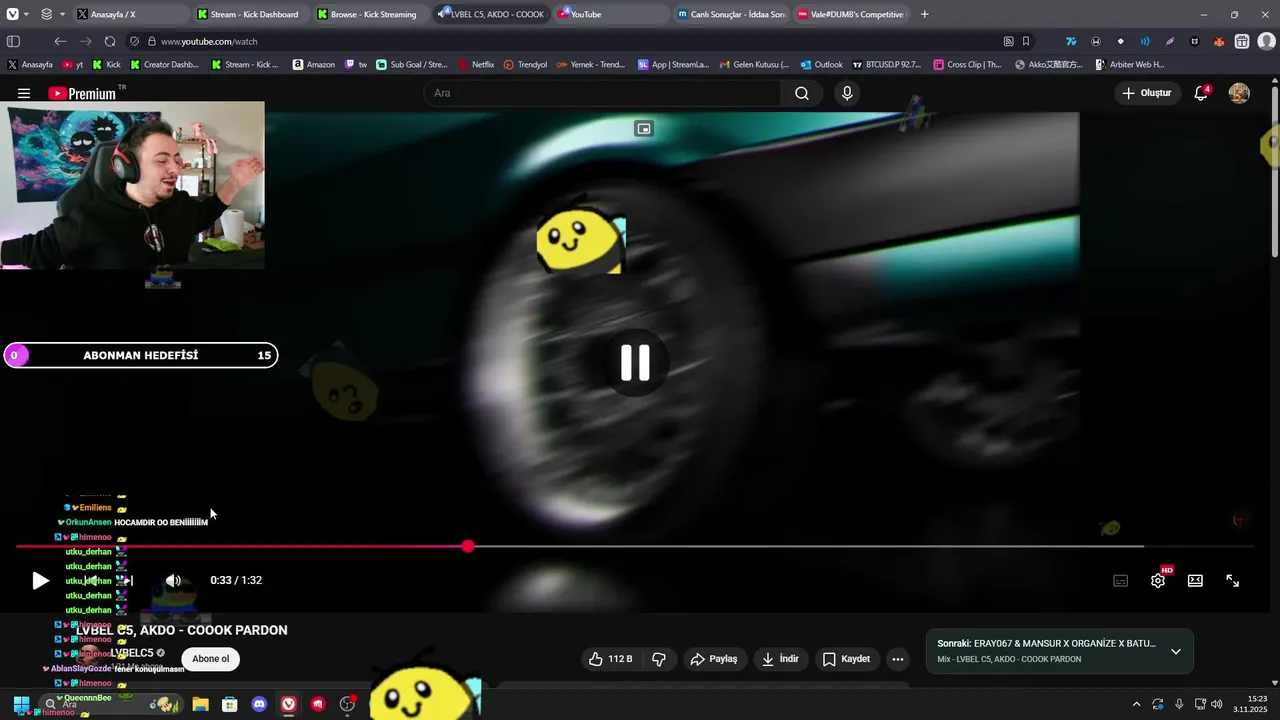The width and height of the screenshot is (1280, 720).
Task: Click the miniplayer icon above the video
Action: point(644,129)
